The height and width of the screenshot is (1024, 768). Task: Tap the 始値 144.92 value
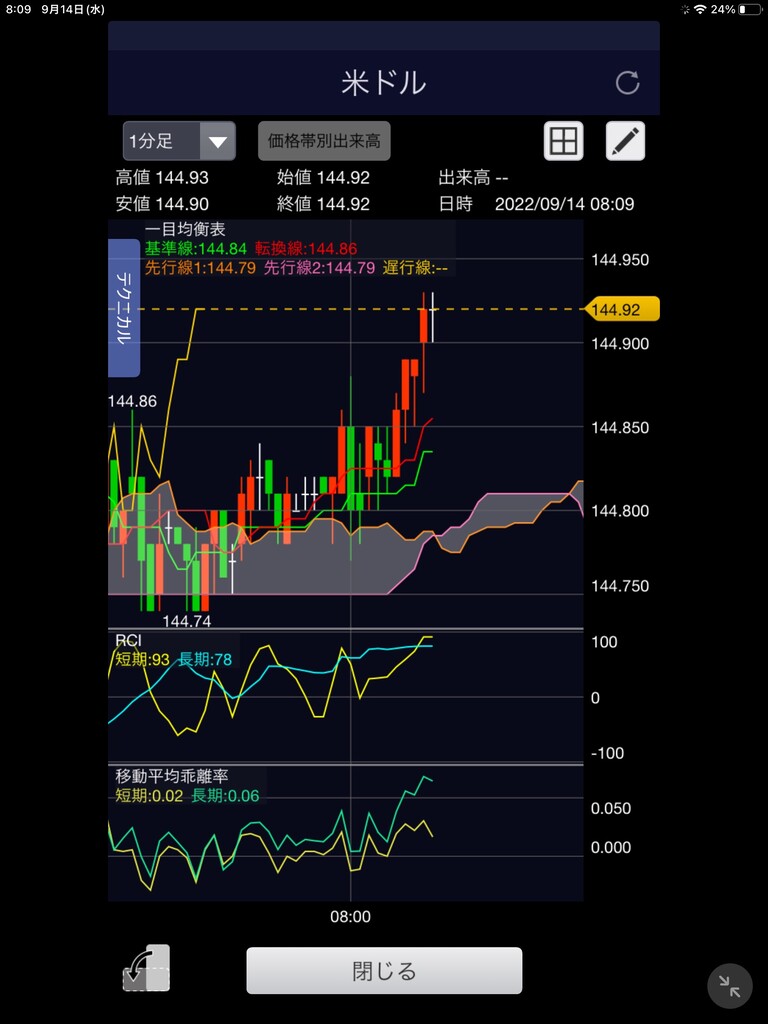[323, 178]
